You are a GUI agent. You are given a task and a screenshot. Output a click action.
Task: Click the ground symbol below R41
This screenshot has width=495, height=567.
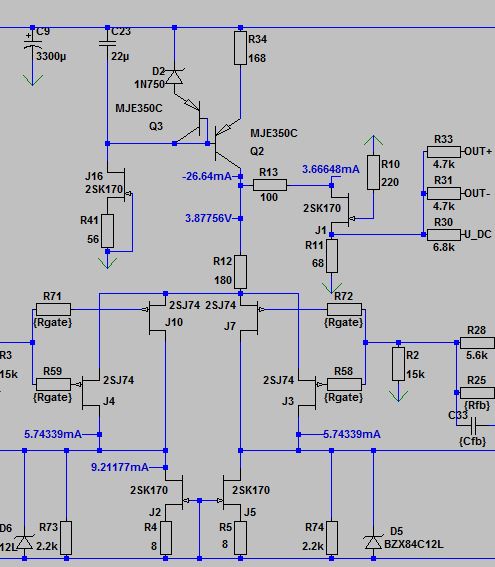pos(107,263)
